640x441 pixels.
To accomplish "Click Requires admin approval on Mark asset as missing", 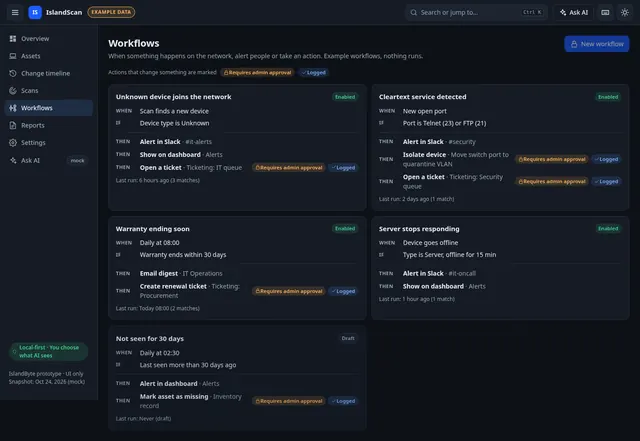I will tap(289, 401).
